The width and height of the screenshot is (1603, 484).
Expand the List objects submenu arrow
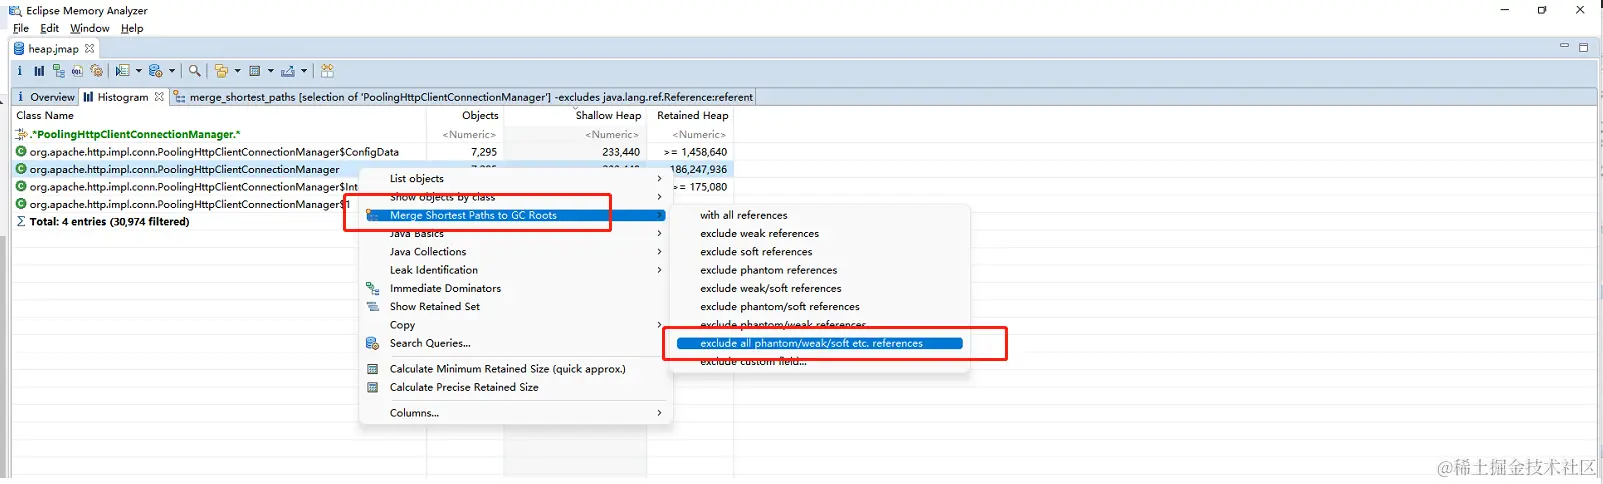point(659,178)
